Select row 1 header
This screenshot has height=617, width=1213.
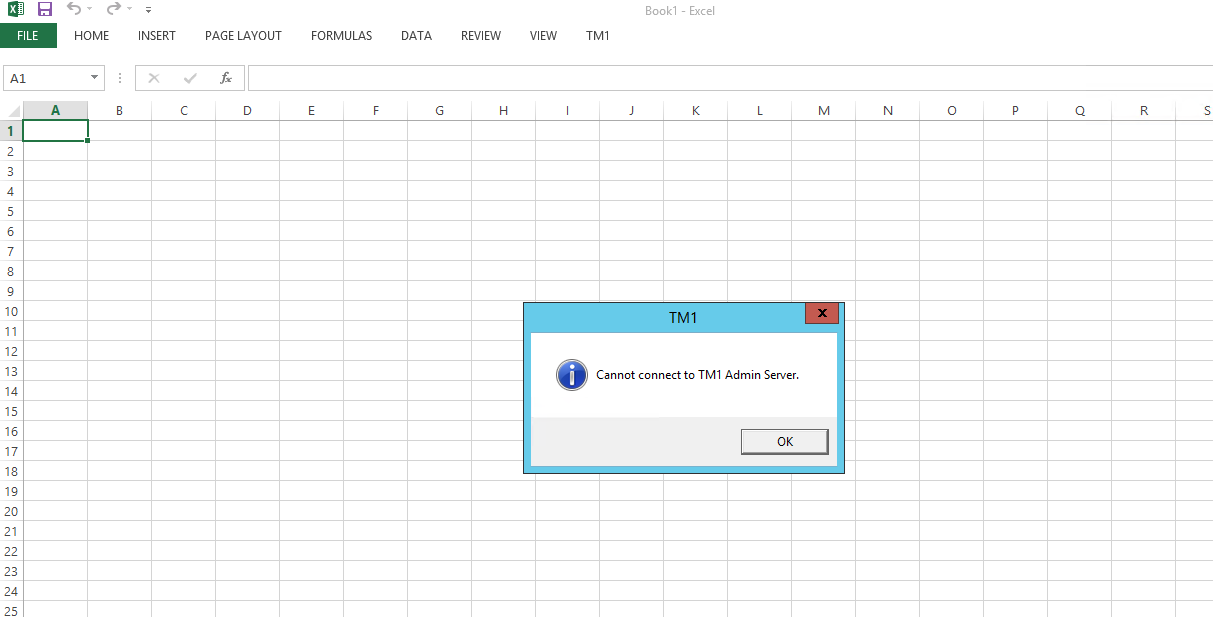point(11,131)
